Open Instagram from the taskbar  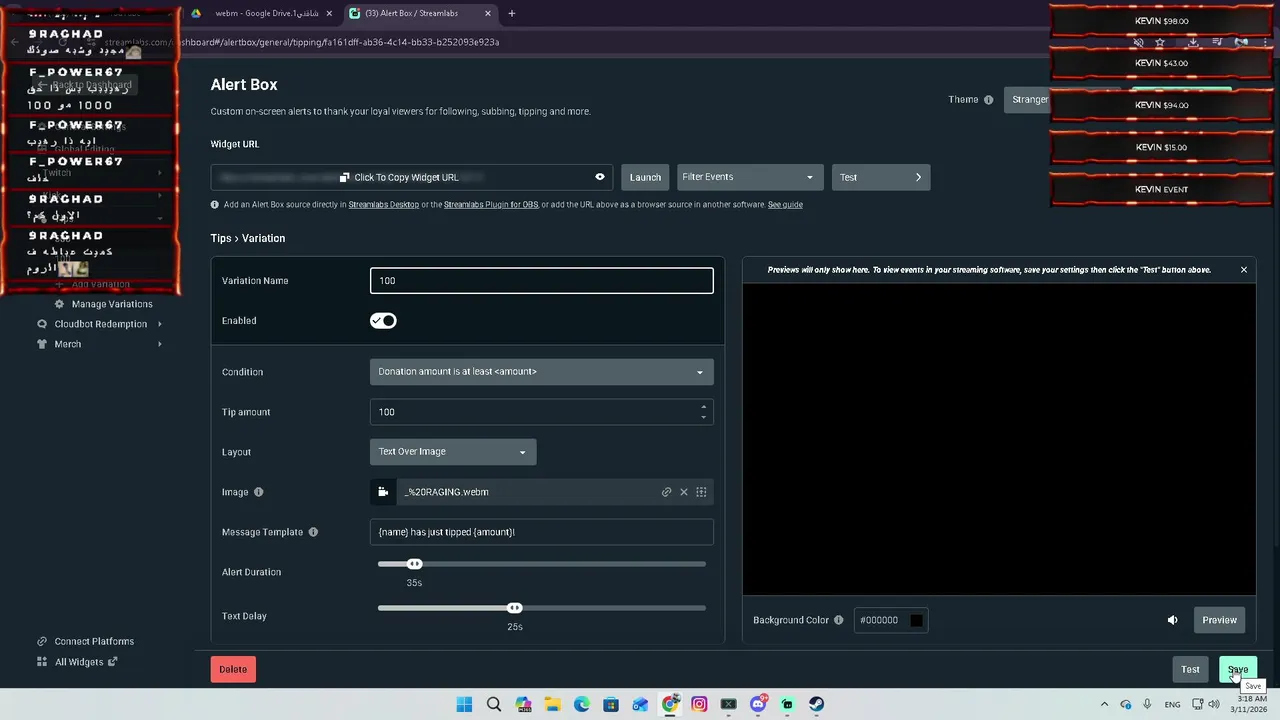point(699,704)
